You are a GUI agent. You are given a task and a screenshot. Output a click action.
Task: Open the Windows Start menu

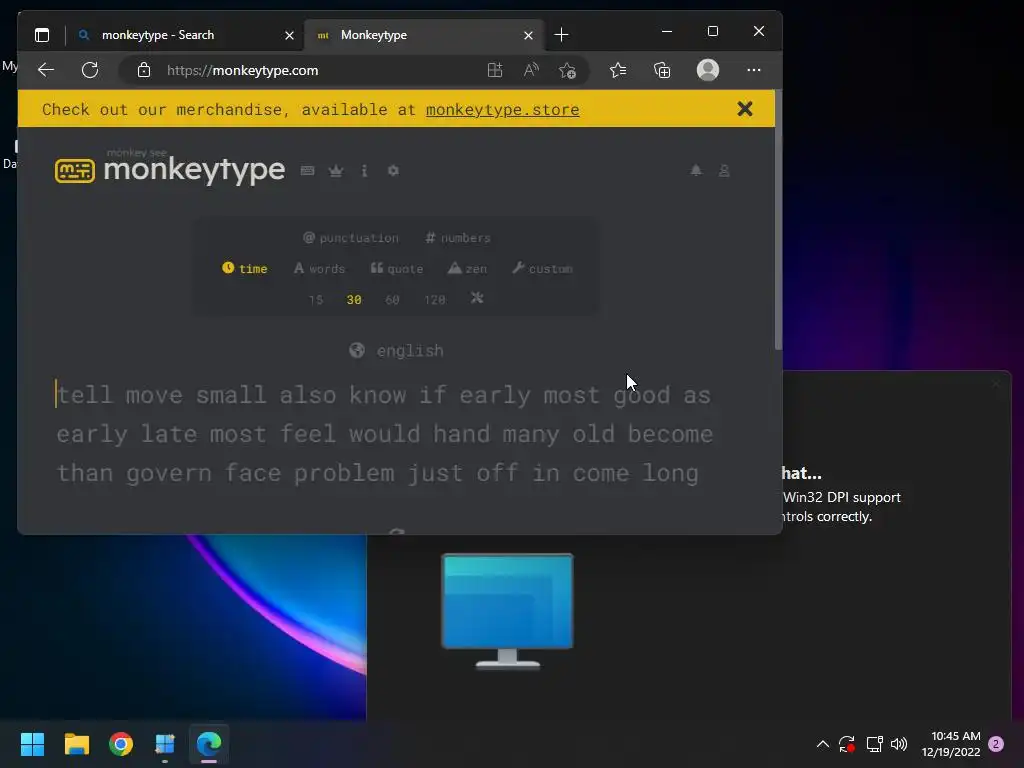32,744
